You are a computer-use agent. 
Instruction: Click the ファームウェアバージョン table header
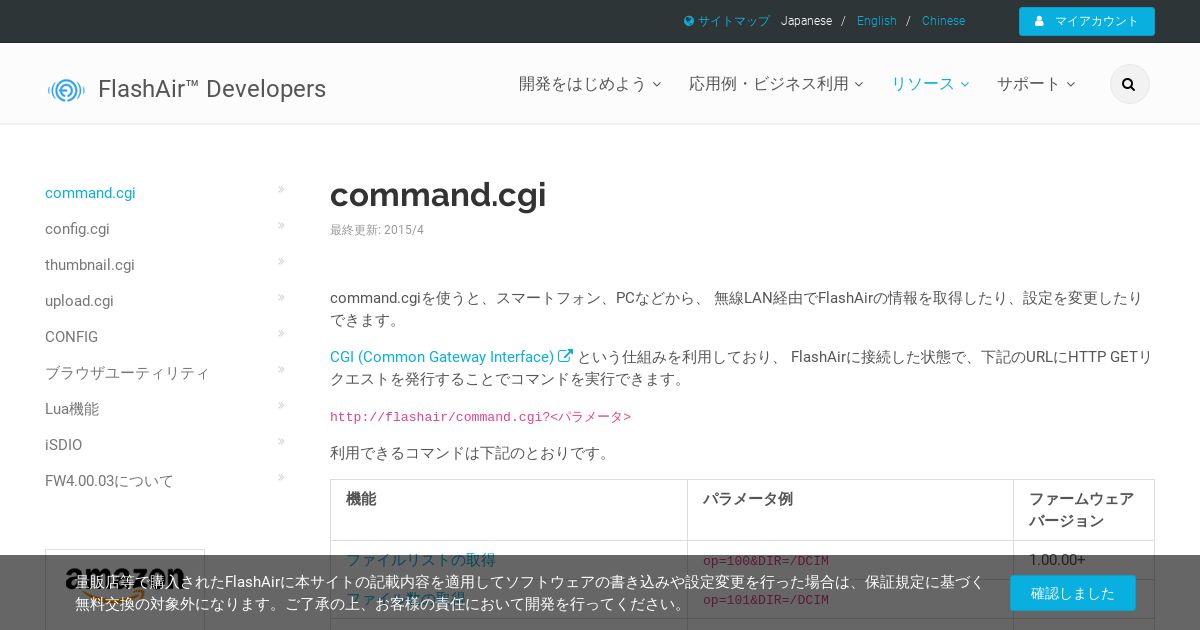(1082, 509)
